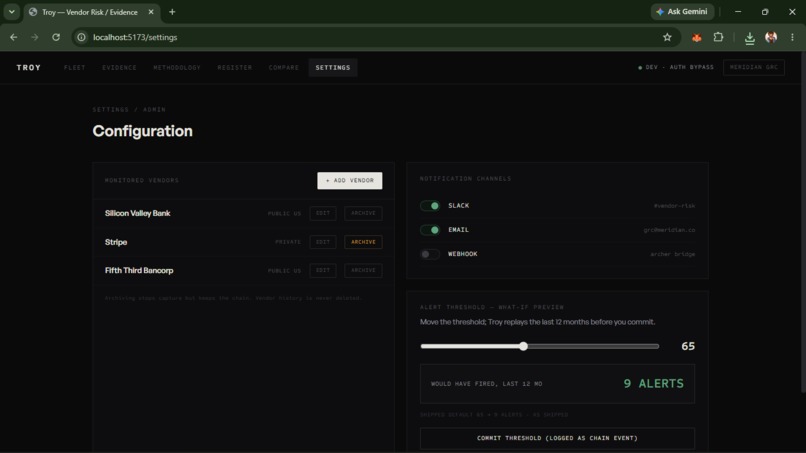Click the 9 ALERTS value
The width and height of the screenshot is (806, 453).
point(653,384)
